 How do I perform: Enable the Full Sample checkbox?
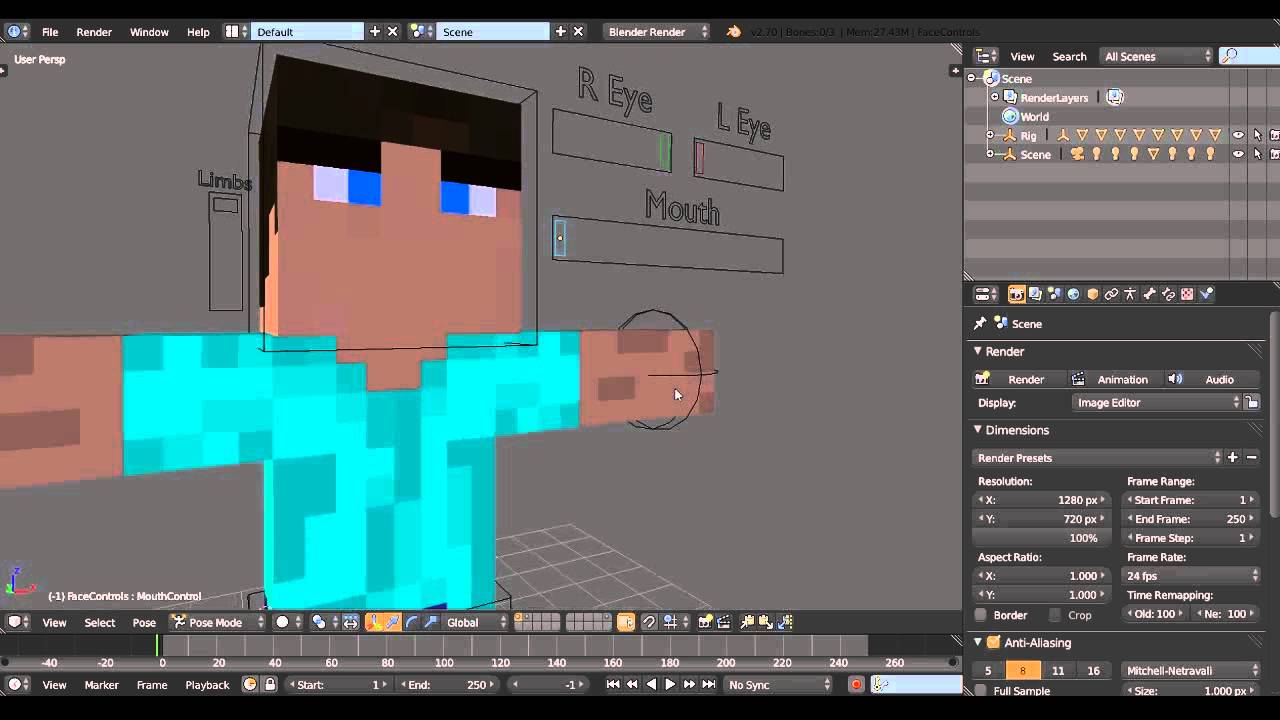pyautogui.click(x=981, y=691)
